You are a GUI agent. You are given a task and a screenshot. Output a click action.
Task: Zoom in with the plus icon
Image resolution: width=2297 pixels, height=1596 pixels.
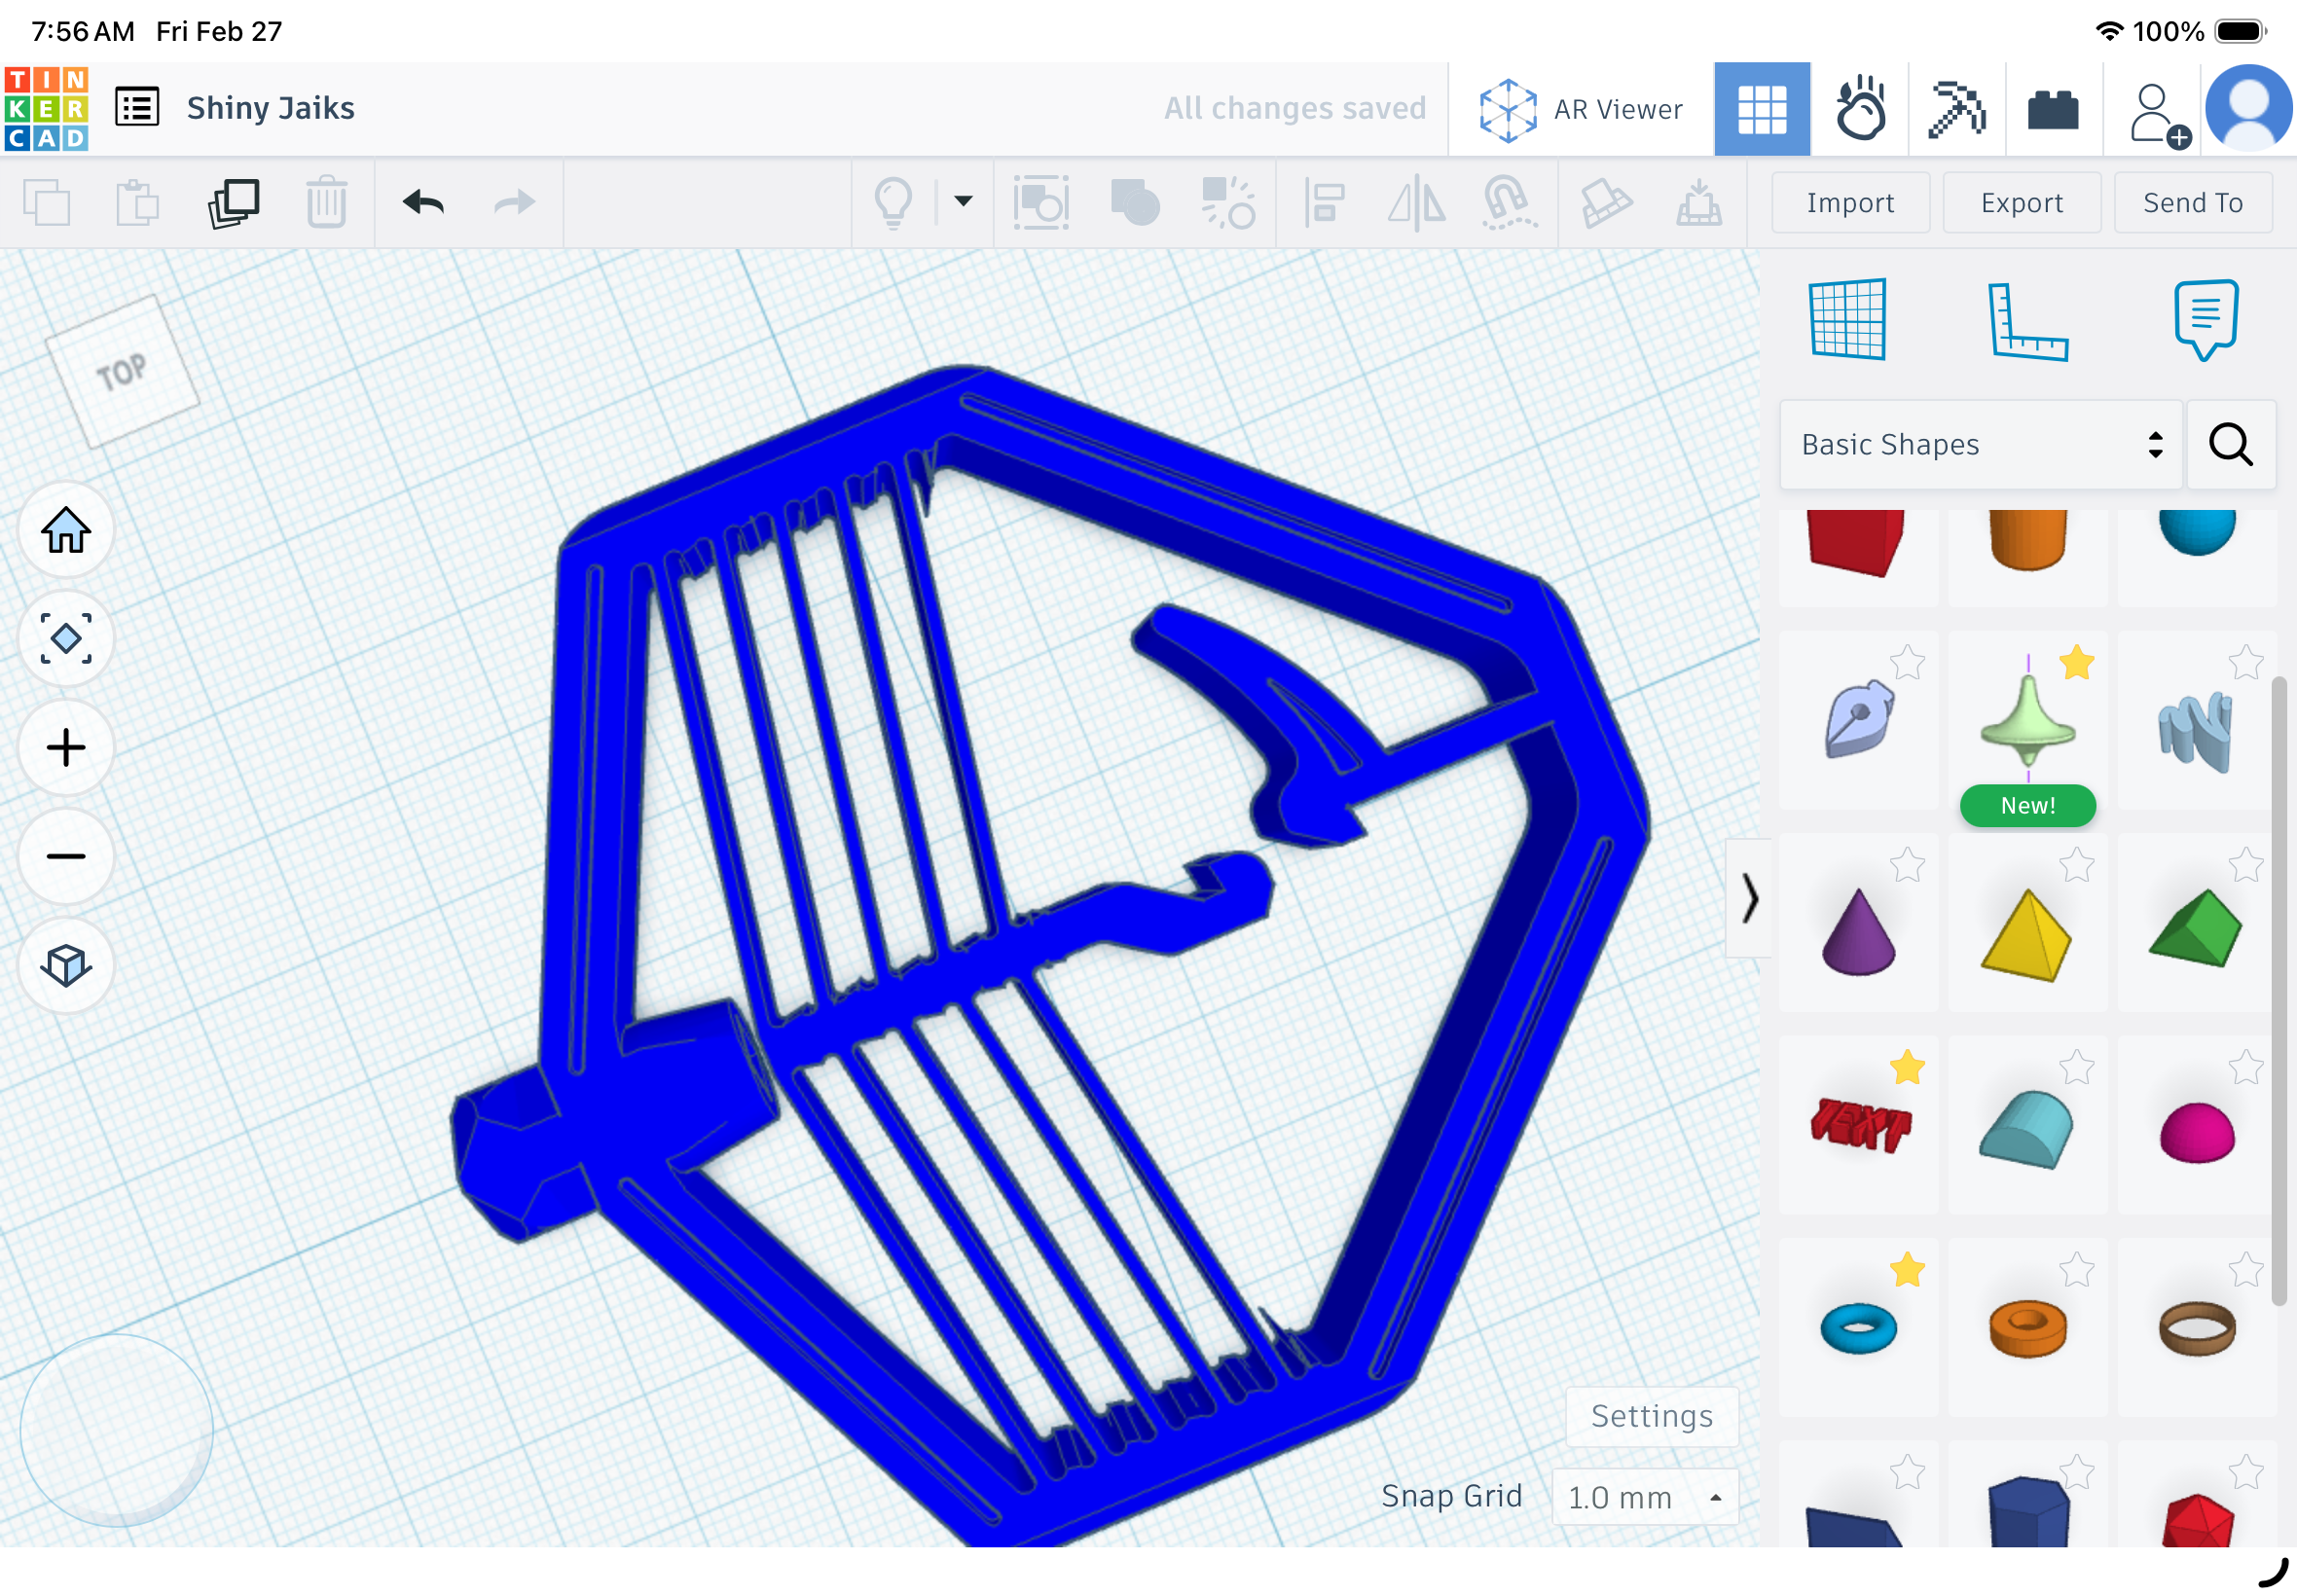(66, 748)
